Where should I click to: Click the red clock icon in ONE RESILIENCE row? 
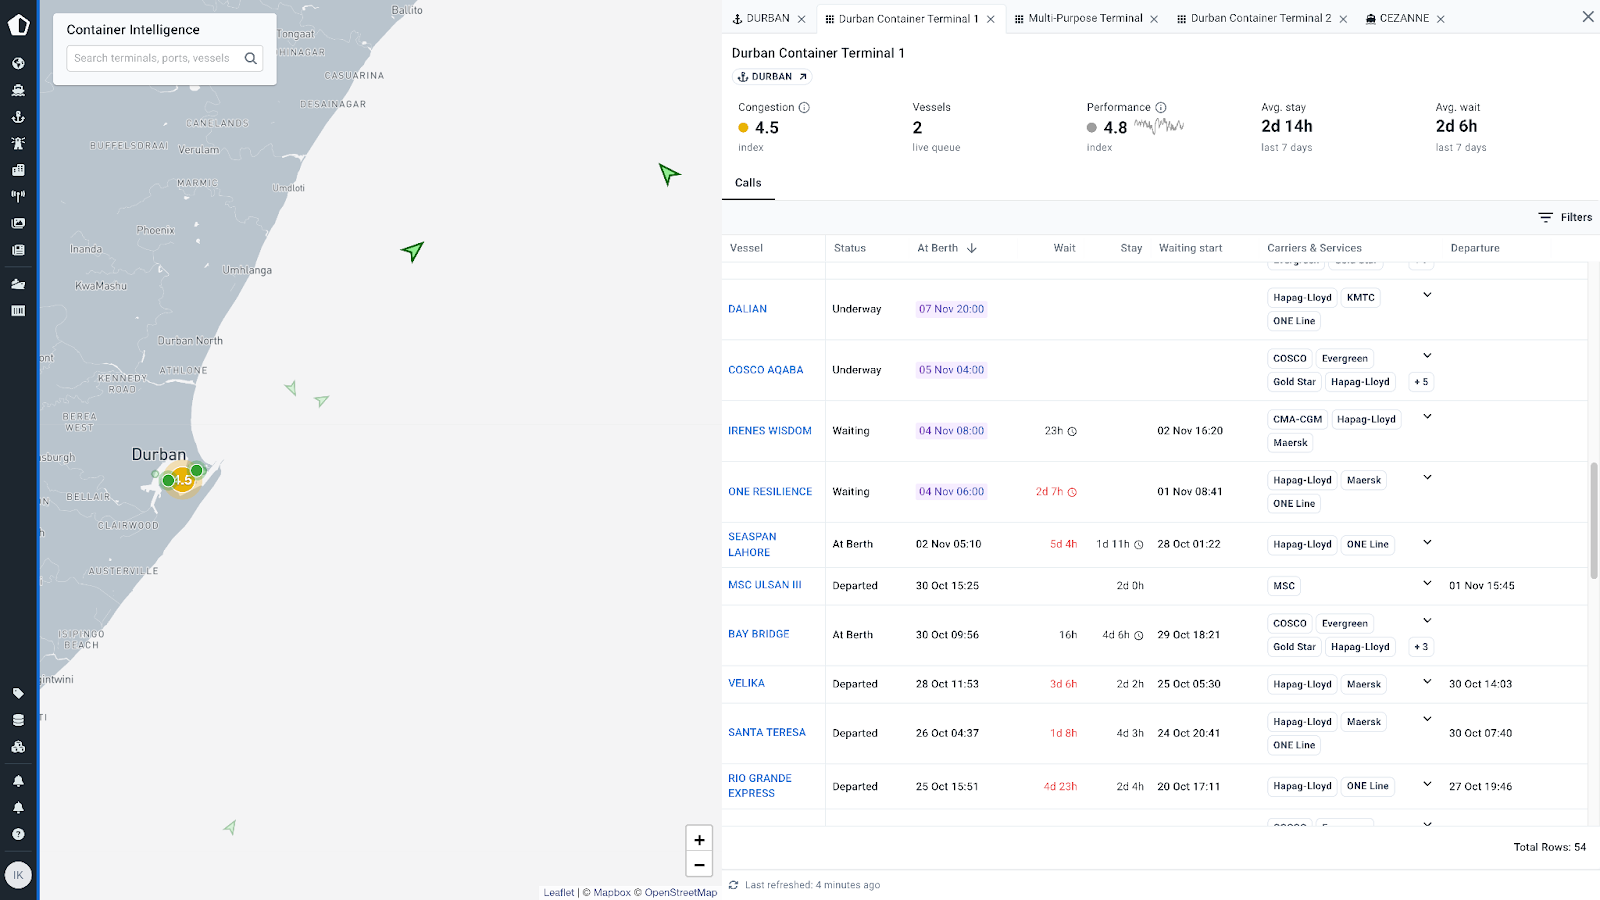click(x=1072, y=492)
